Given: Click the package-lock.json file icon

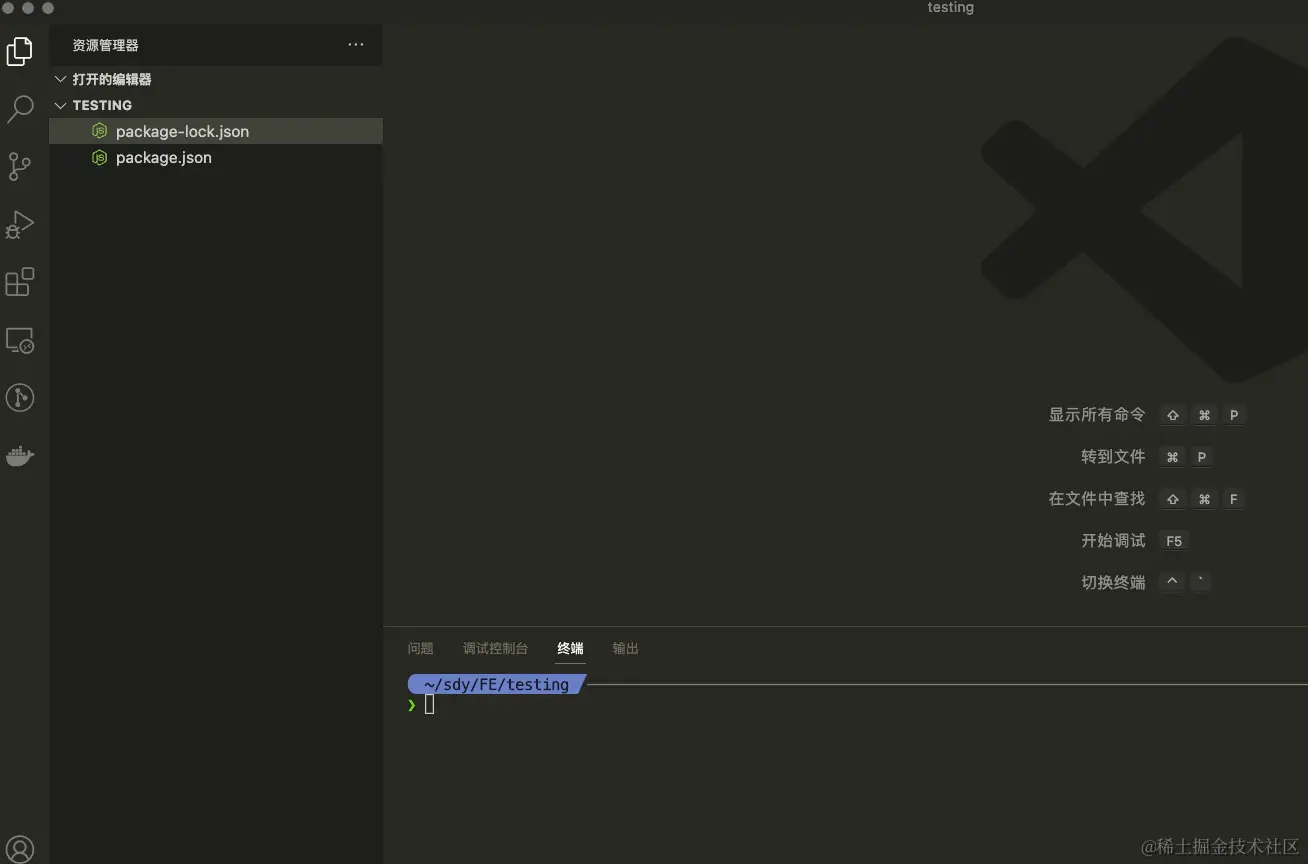Looking at the screenshot, I should [x=99, y=131].
